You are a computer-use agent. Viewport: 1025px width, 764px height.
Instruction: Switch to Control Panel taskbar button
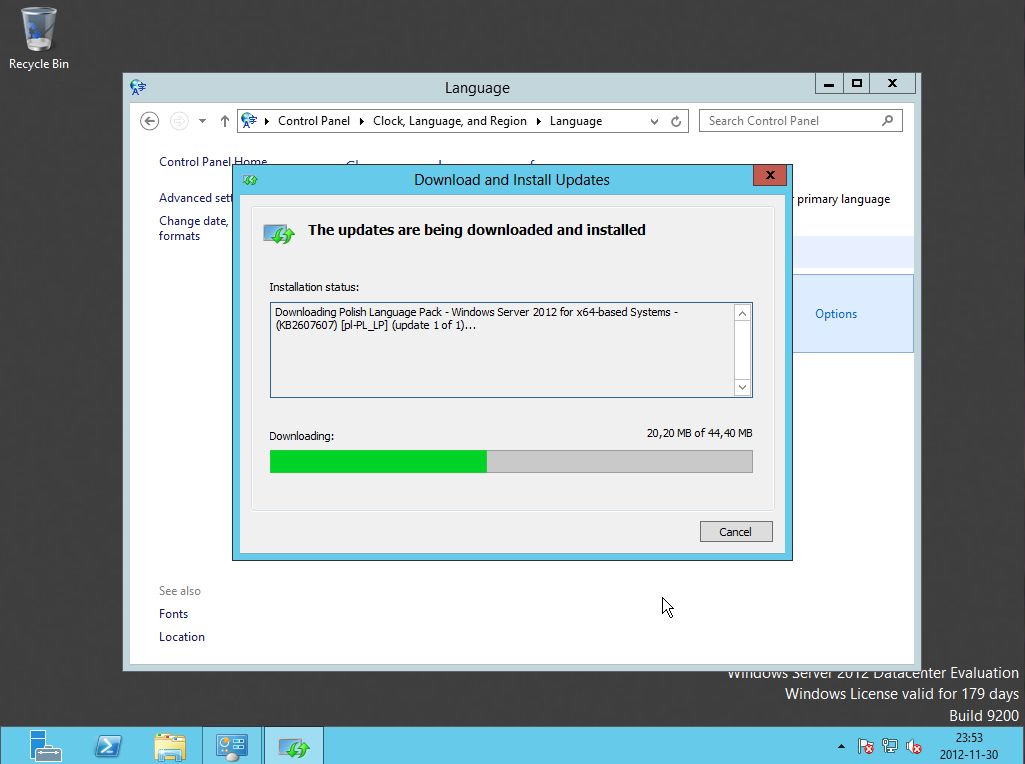[232, 746]
